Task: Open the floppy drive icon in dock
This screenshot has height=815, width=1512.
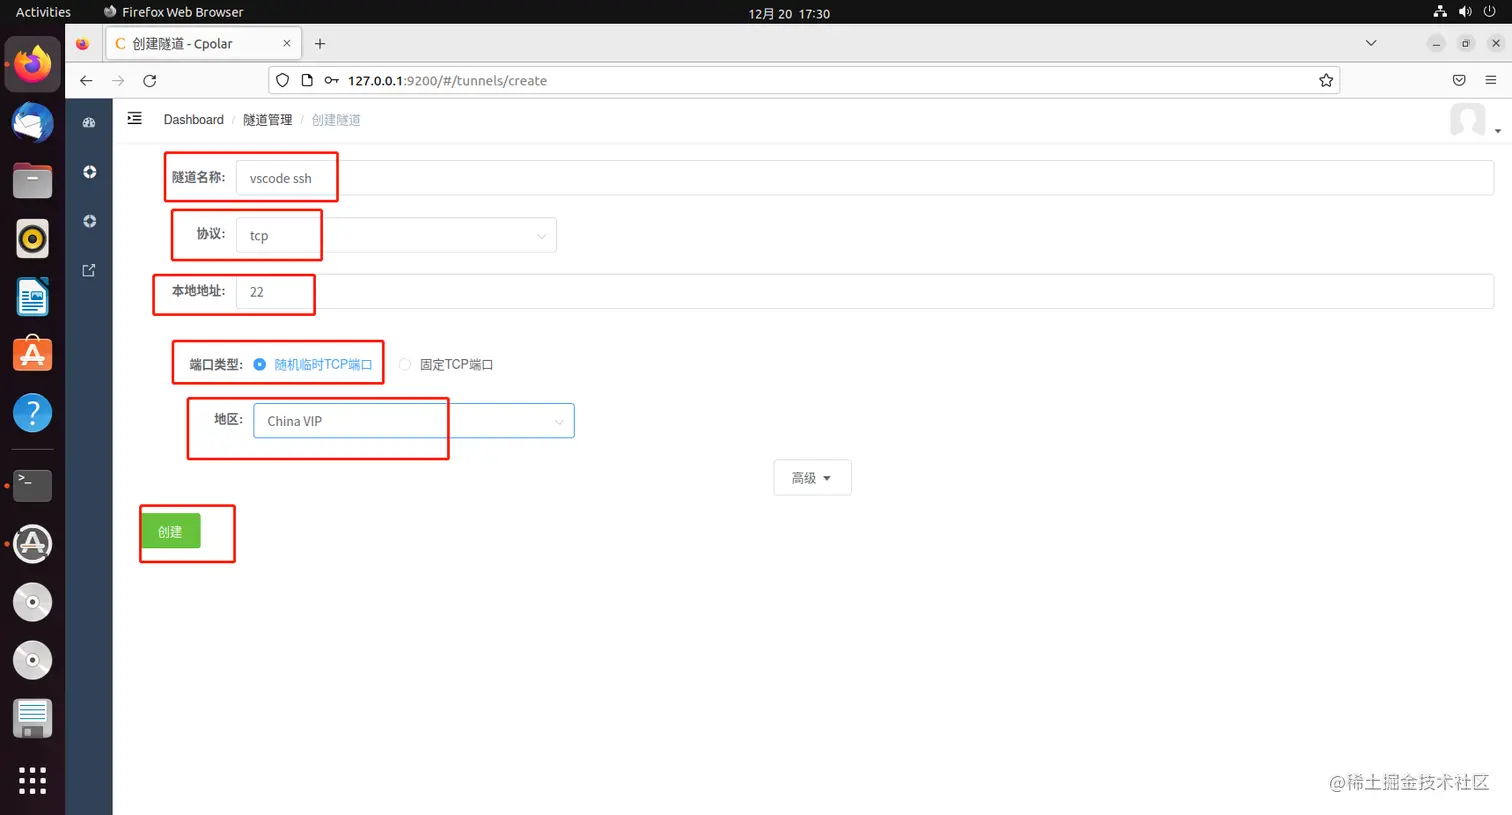Action: 32,718
